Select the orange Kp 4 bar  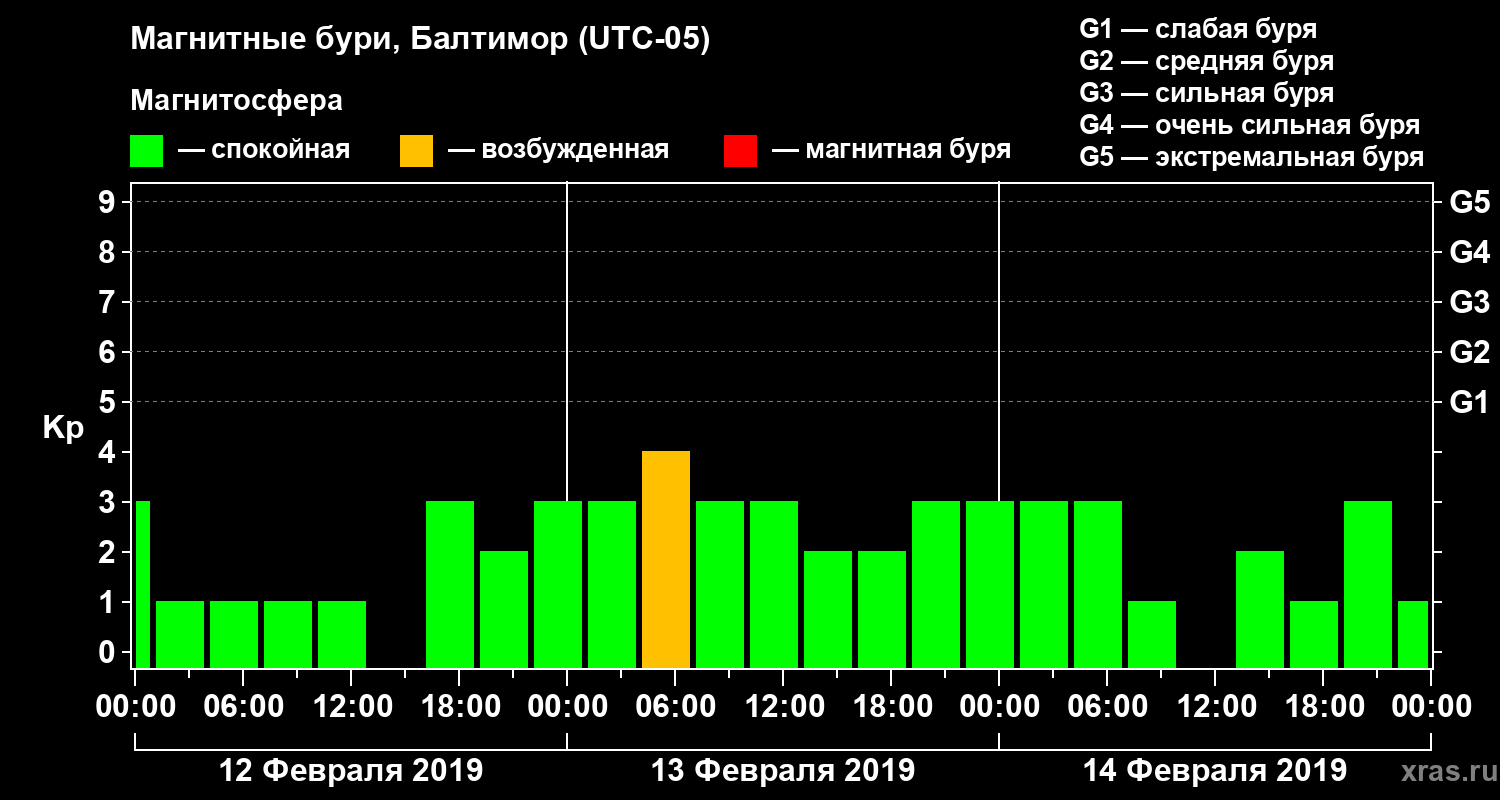coord(666,560)
